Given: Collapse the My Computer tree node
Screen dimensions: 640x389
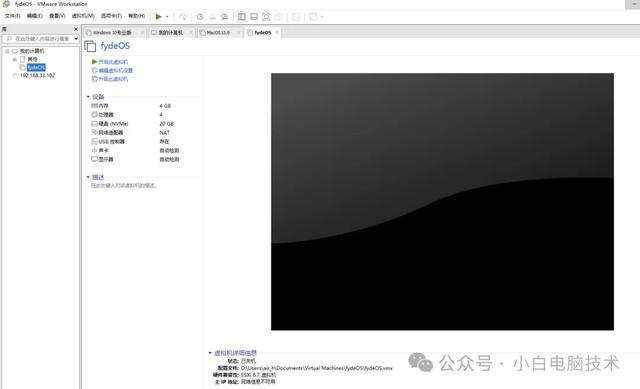Looking at the screenshot, I should (x=7, y=51).
